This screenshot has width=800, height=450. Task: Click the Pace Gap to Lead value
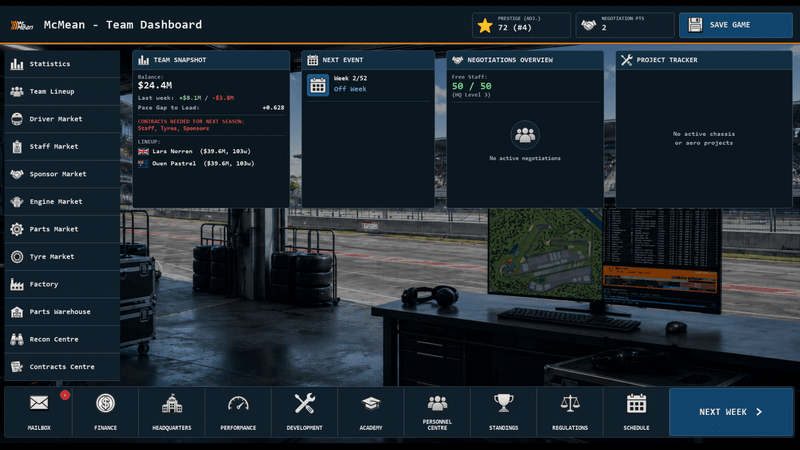click(273, 108)
